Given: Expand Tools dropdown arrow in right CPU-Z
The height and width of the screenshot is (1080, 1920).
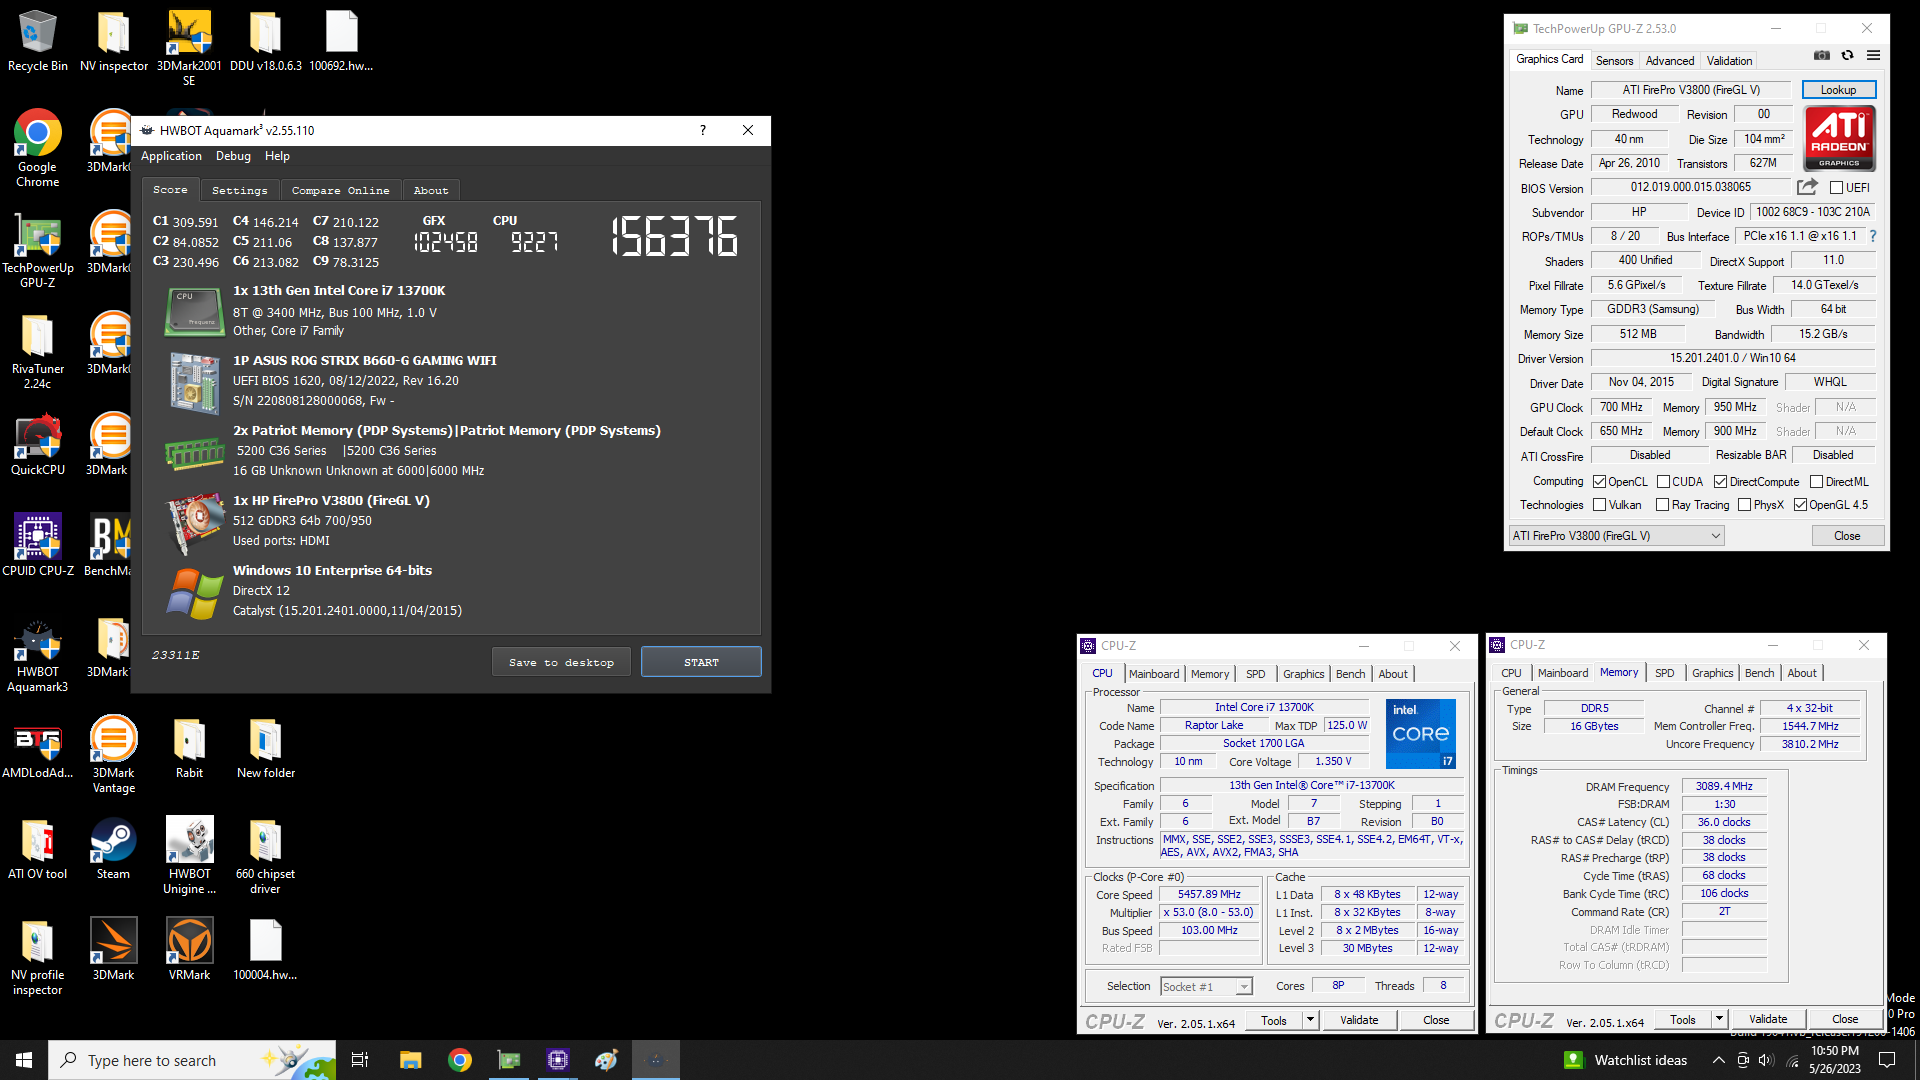Looking at the screenshot, I should pyautogui.click(x=1719, y=1019).
